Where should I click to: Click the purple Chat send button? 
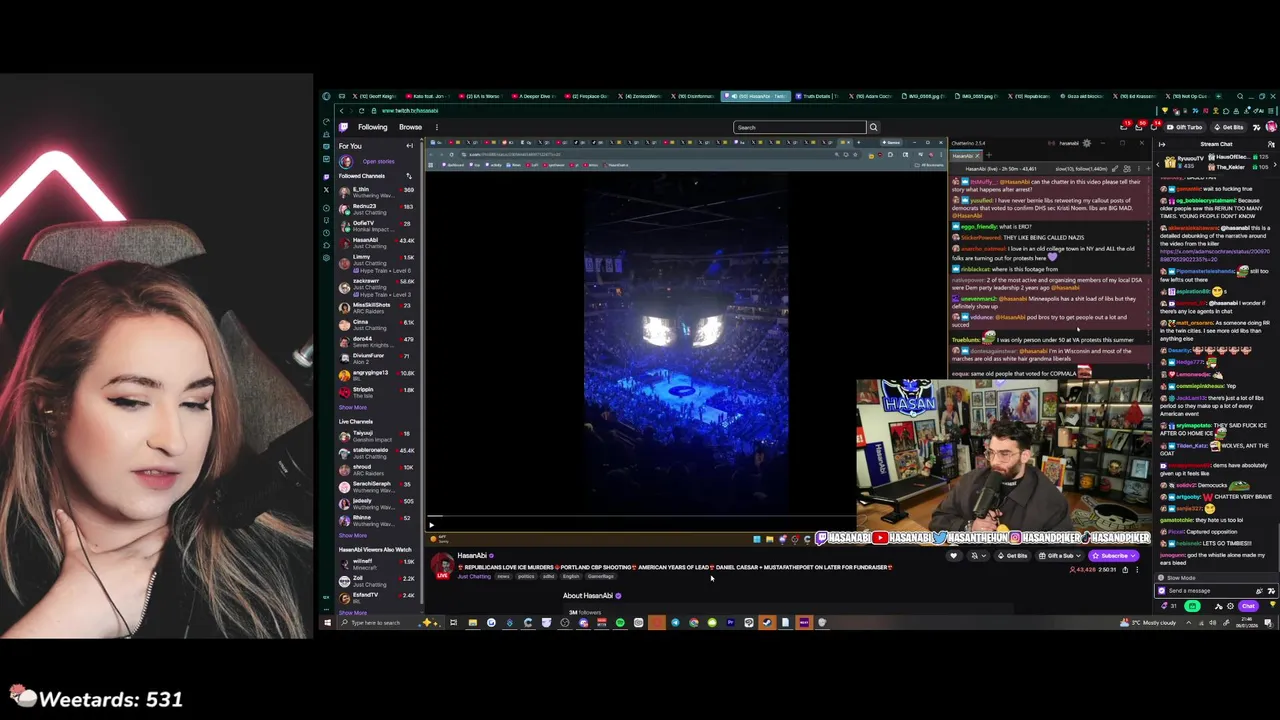point(1248,606)
